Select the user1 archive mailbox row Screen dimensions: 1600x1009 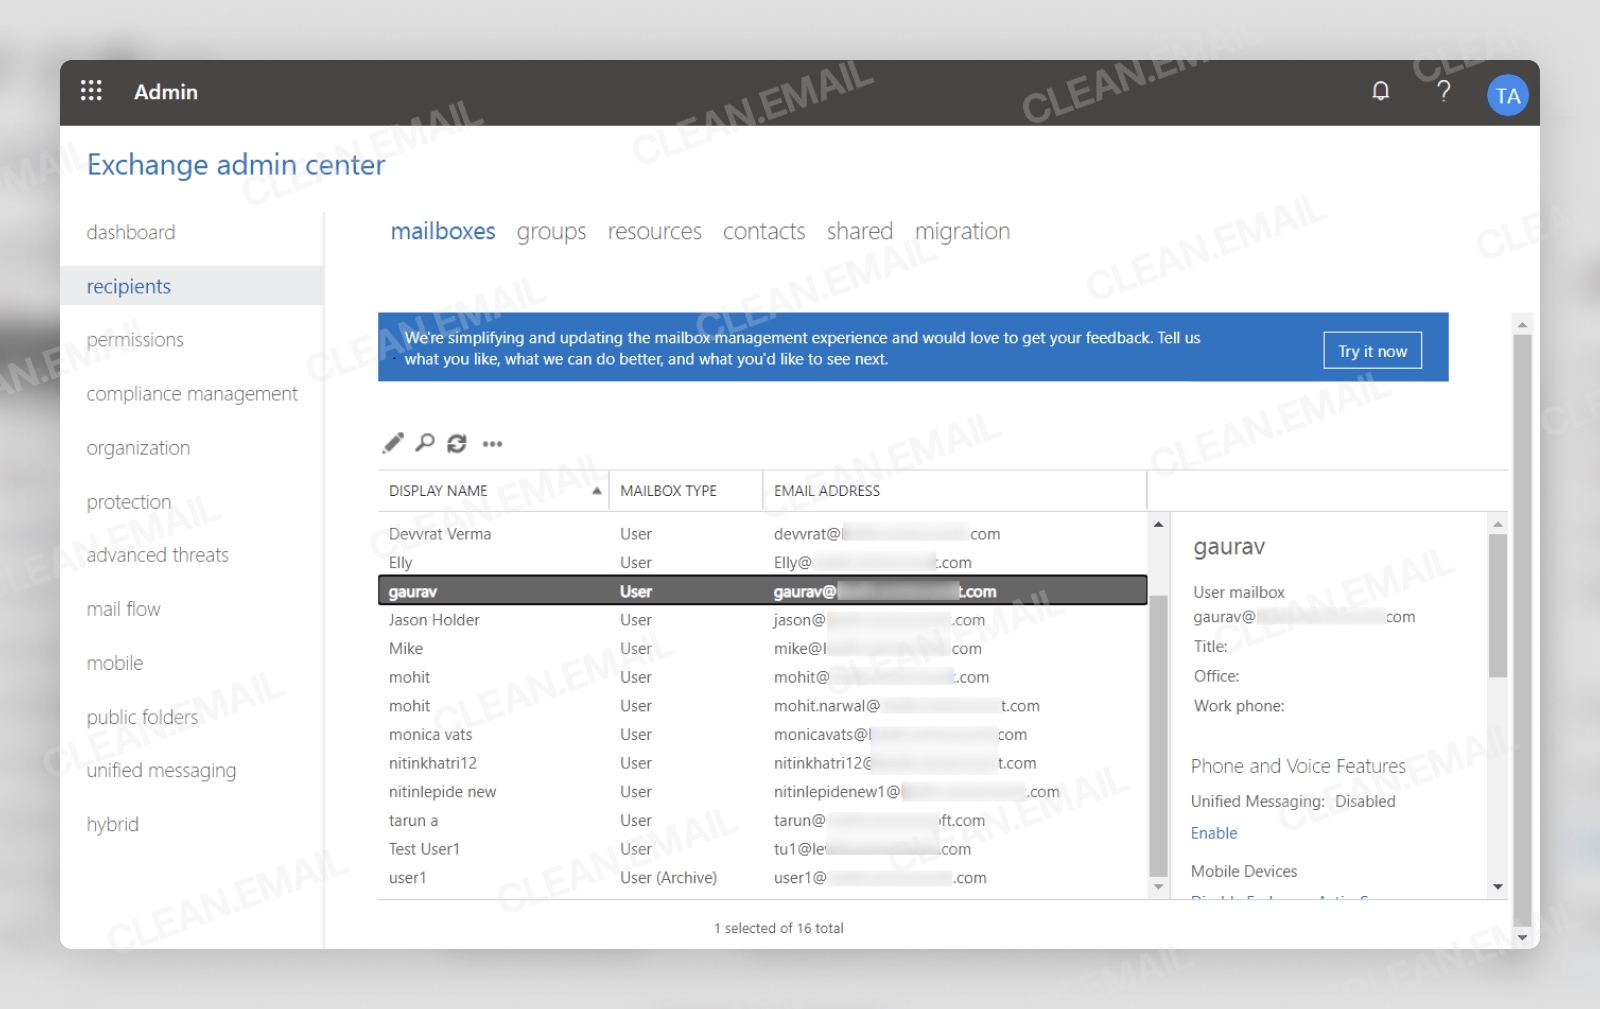coord(762,878)
